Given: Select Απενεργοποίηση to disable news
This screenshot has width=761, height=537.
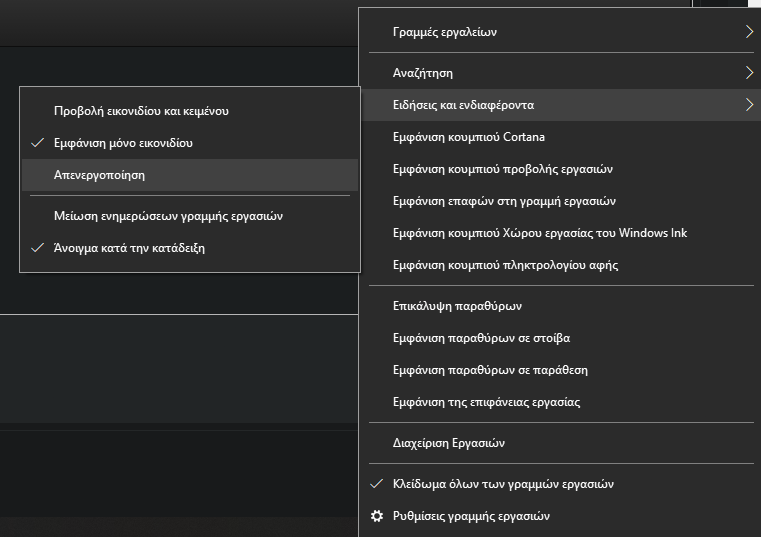Looking at the screenshot, I should [99, 174].
